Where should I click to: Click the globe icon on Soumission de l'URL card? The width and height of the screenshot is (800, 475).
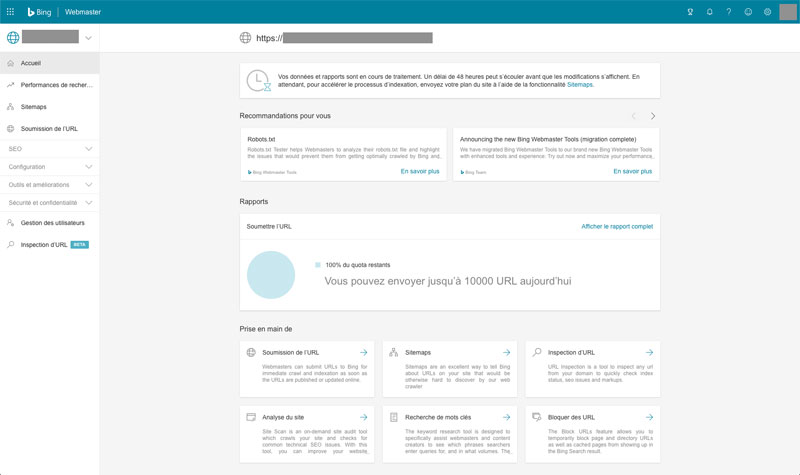[x=251, y=353]
